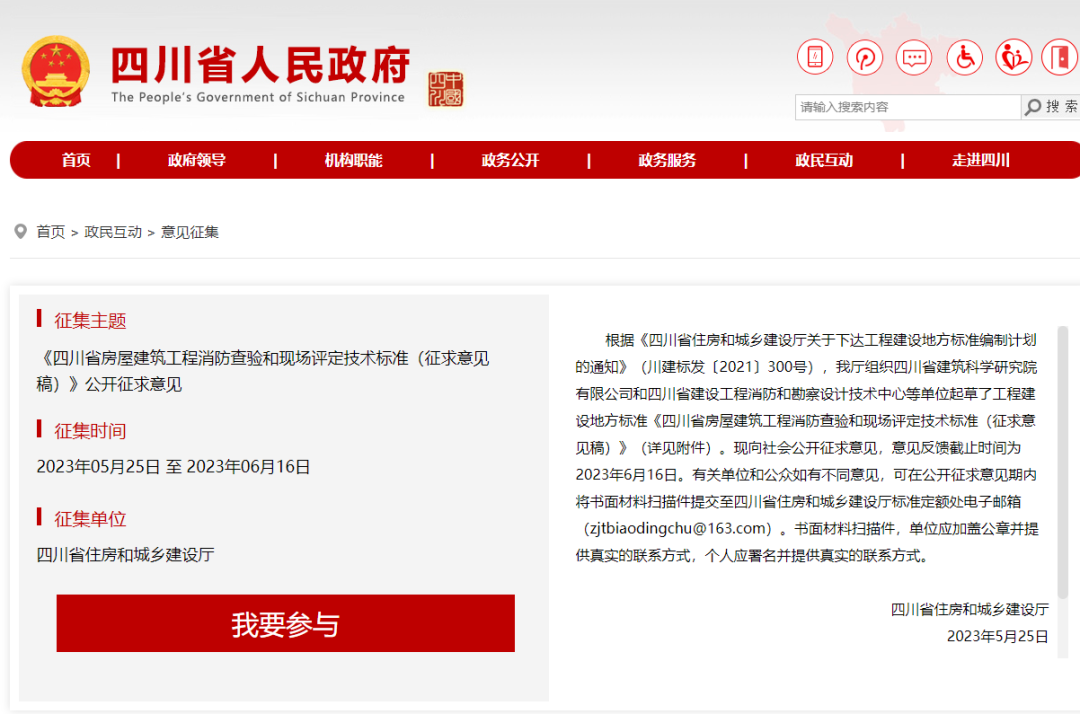Screen dimensions: 1080x714
Task: Click the national emblem logo
Action: (x=56, y=72)
